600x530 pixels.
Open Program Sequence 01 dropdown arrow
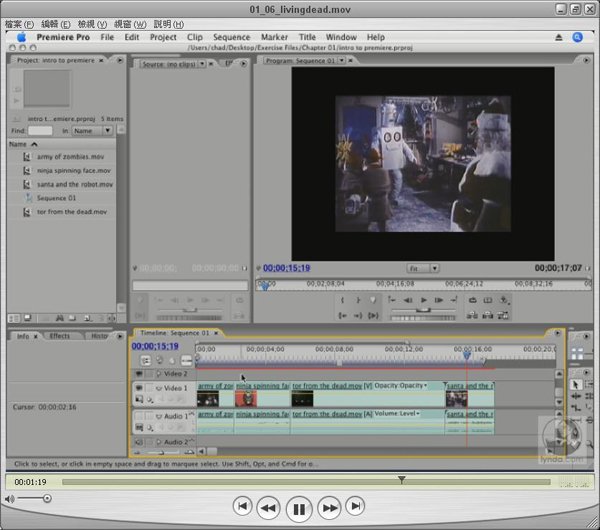341,60
